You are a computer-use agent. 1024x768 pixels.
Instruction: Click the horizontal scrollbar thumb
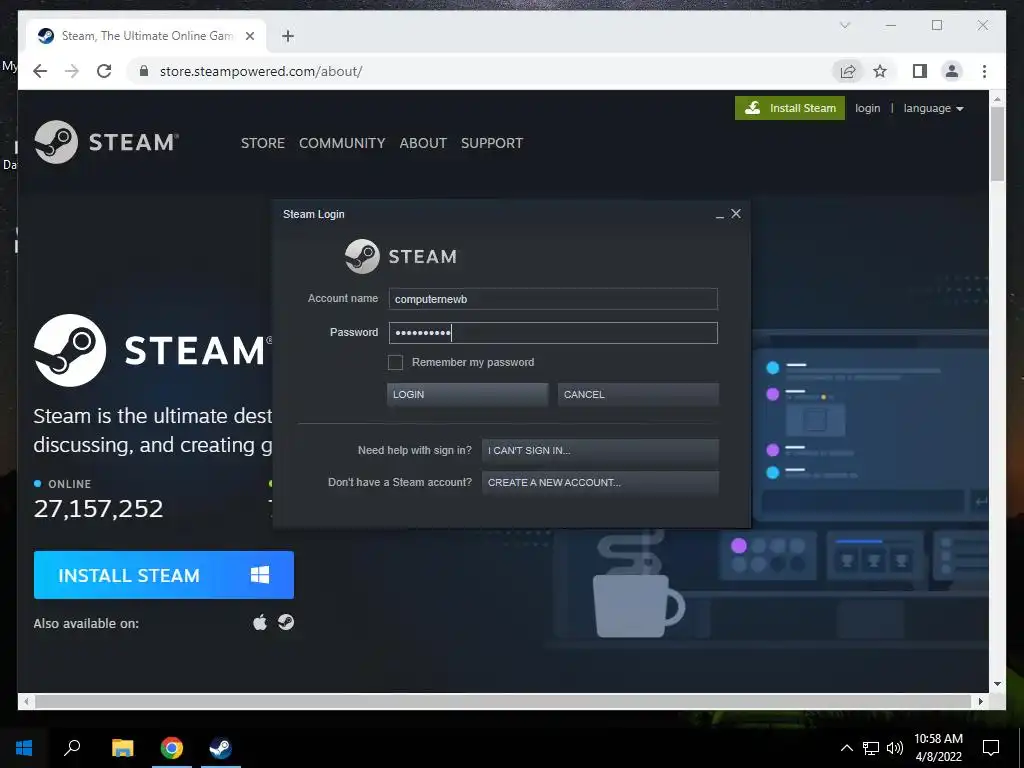click(x=503, y=701)
